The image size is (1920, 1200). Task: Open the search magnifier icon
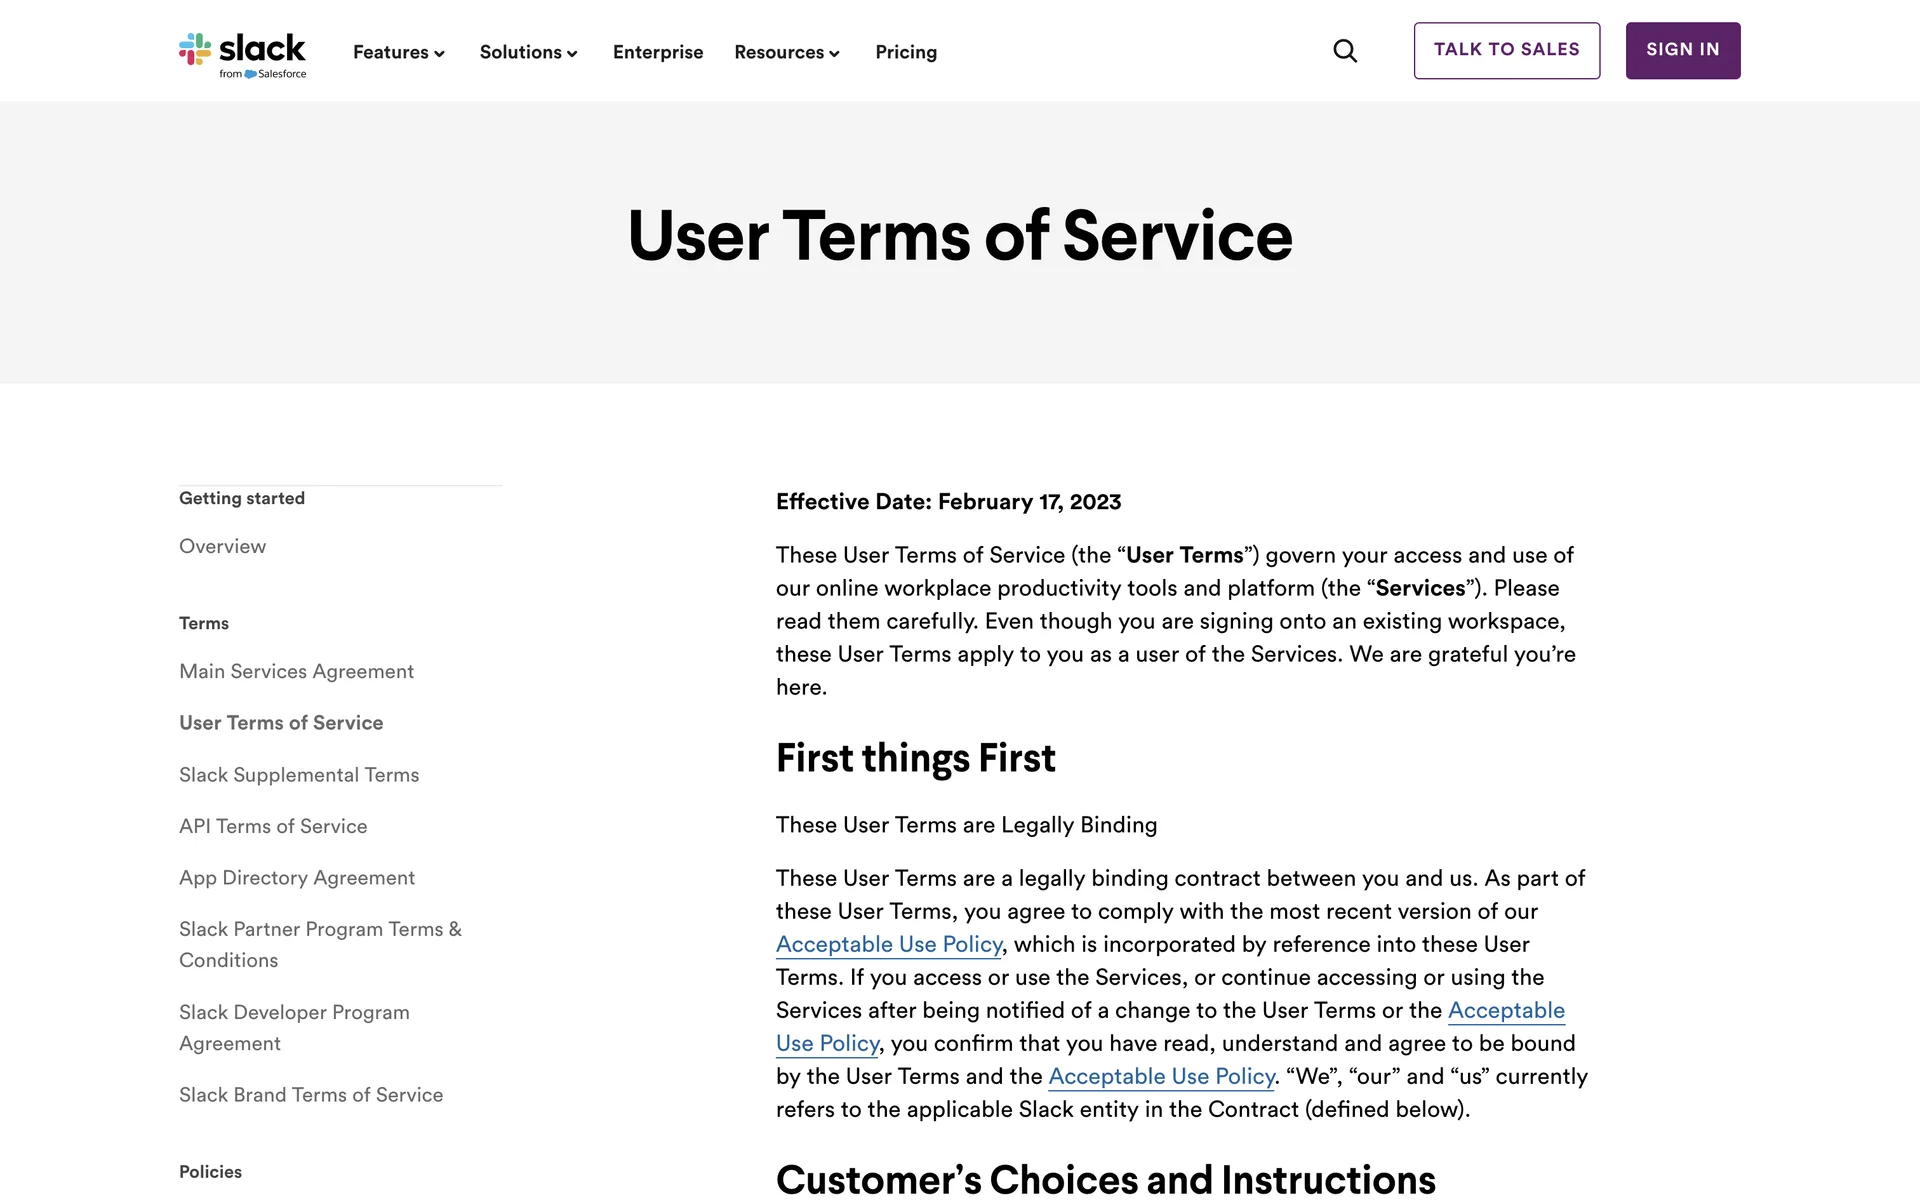pyautogui.click(x=1345, y=51)
